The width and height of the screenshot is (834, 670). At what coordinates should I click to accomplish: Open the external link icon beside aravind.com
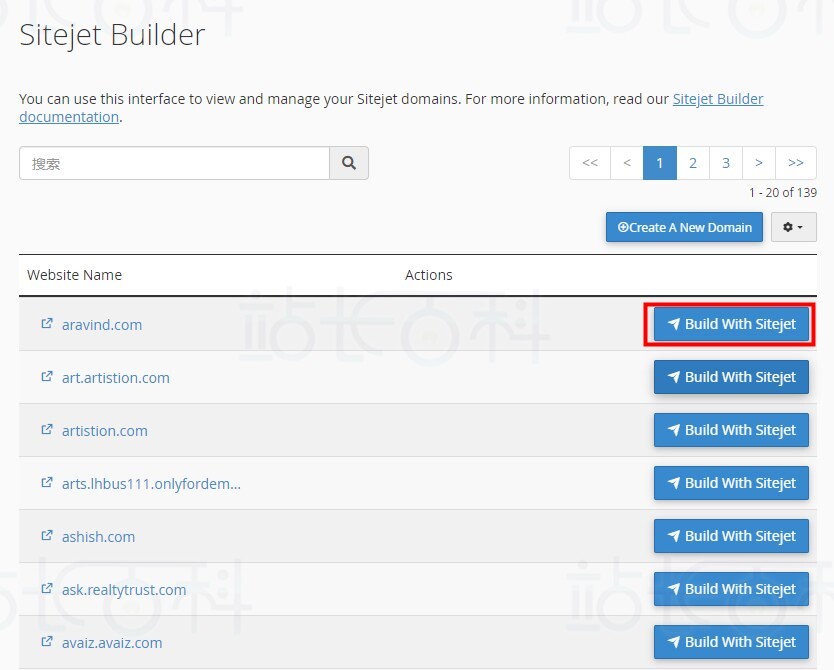[46, 322]
